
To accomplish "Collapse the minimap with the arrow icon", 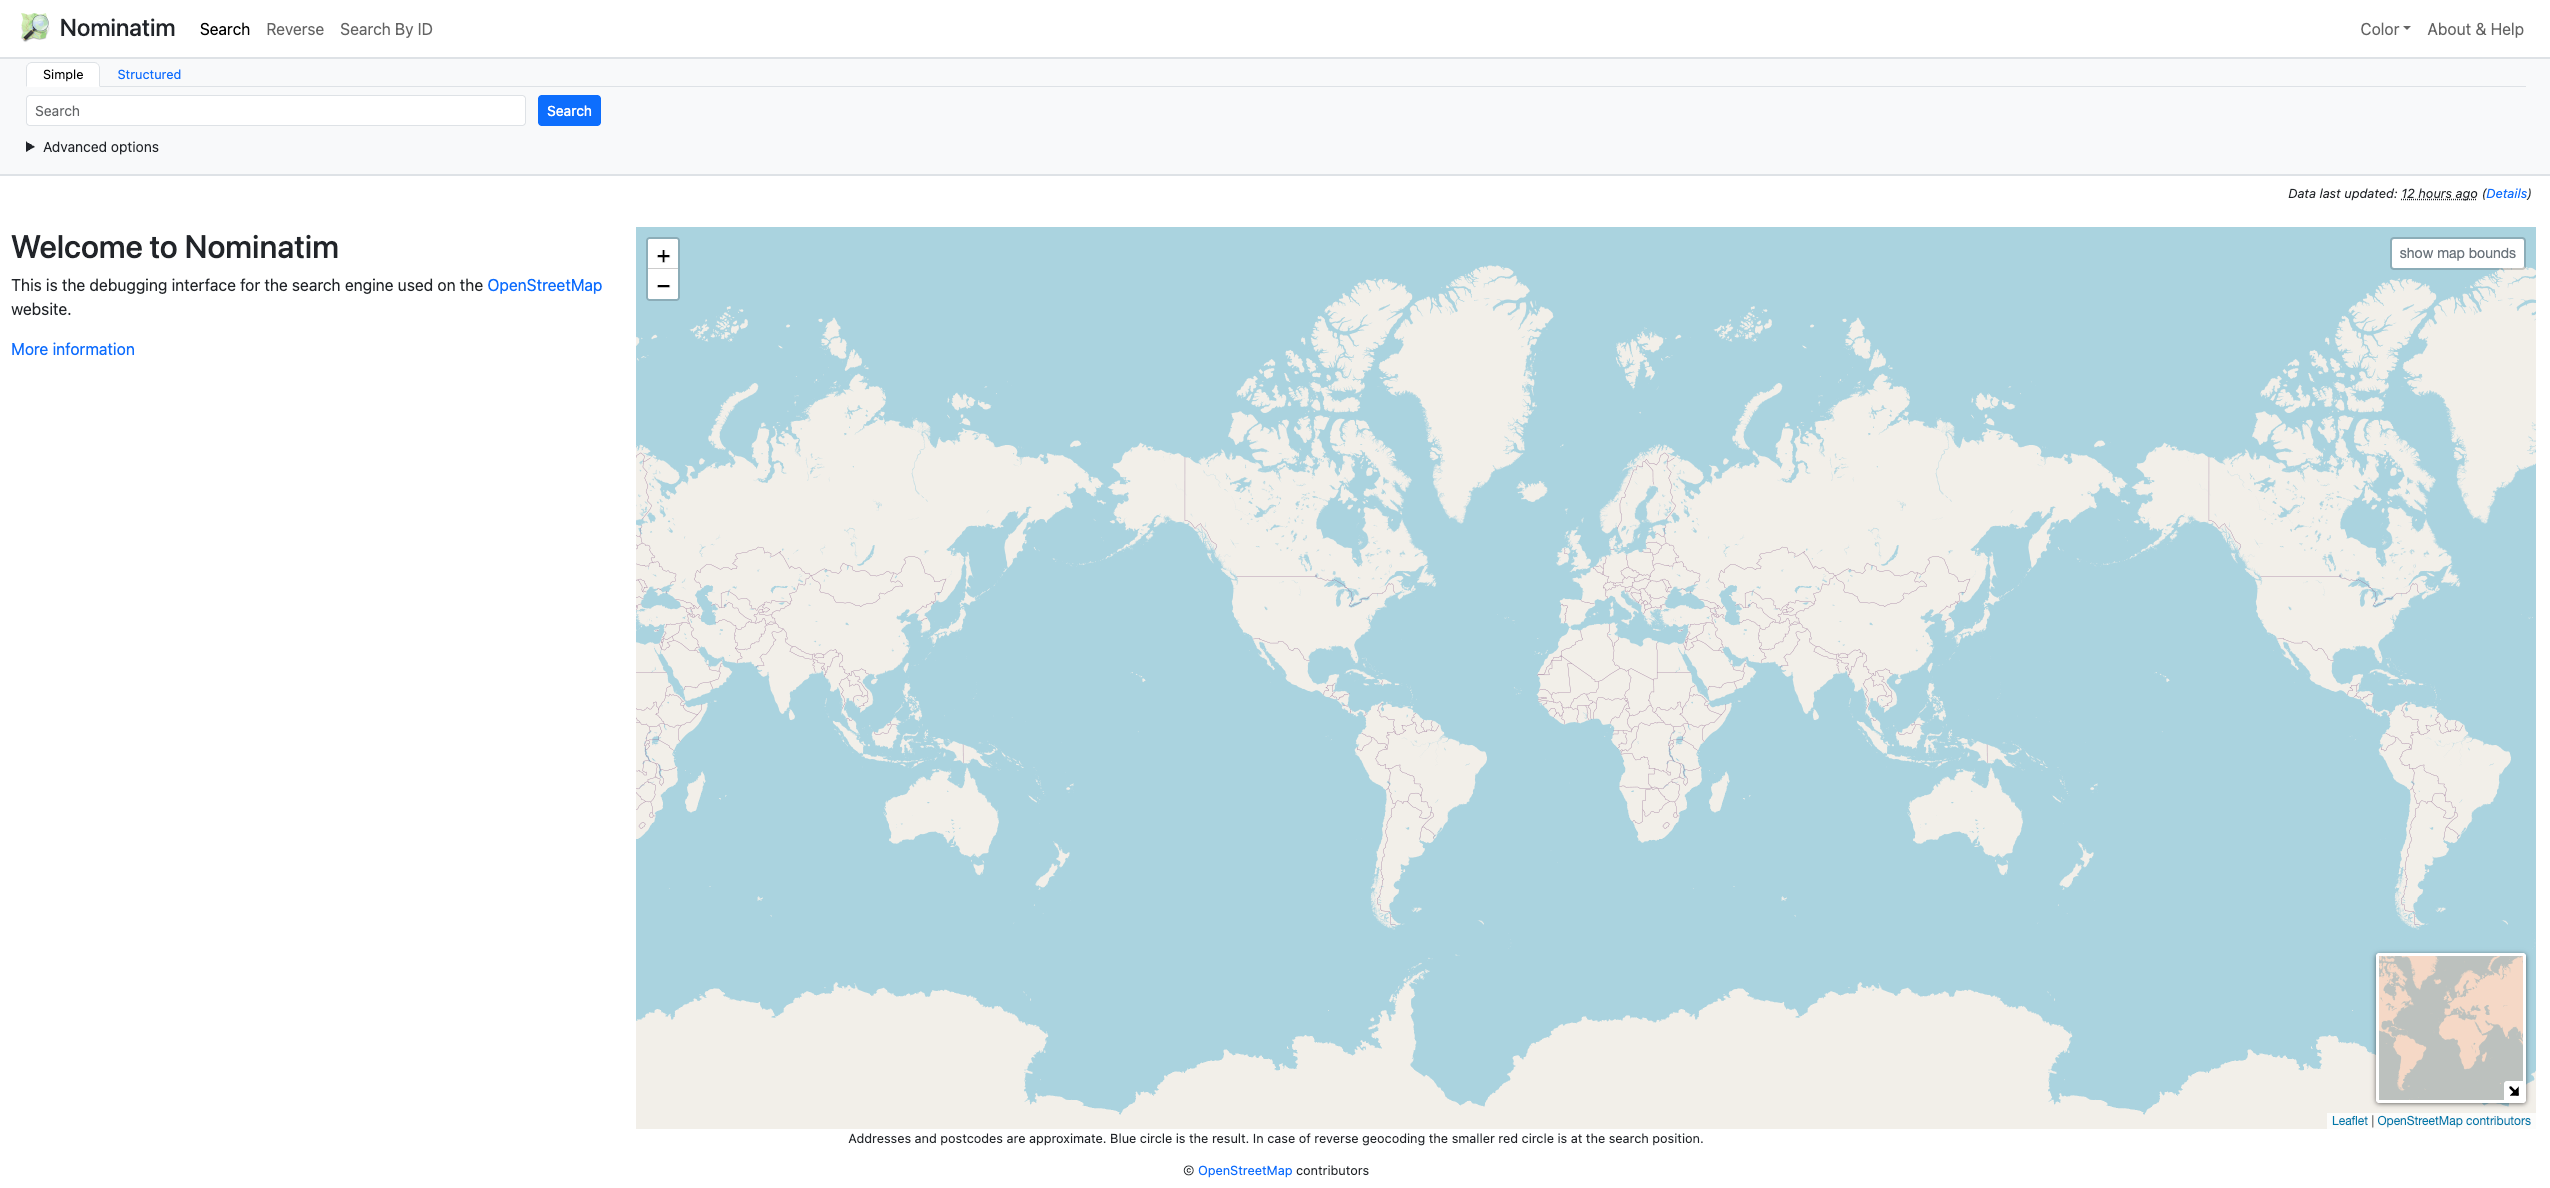I will click(x=2514, y=1091).
